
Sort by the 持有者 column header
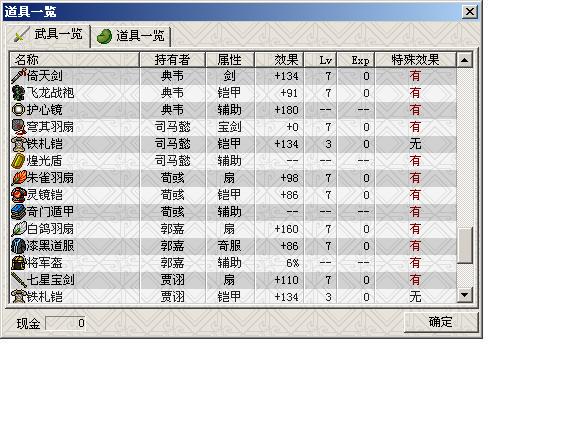[x=172, y=60]
